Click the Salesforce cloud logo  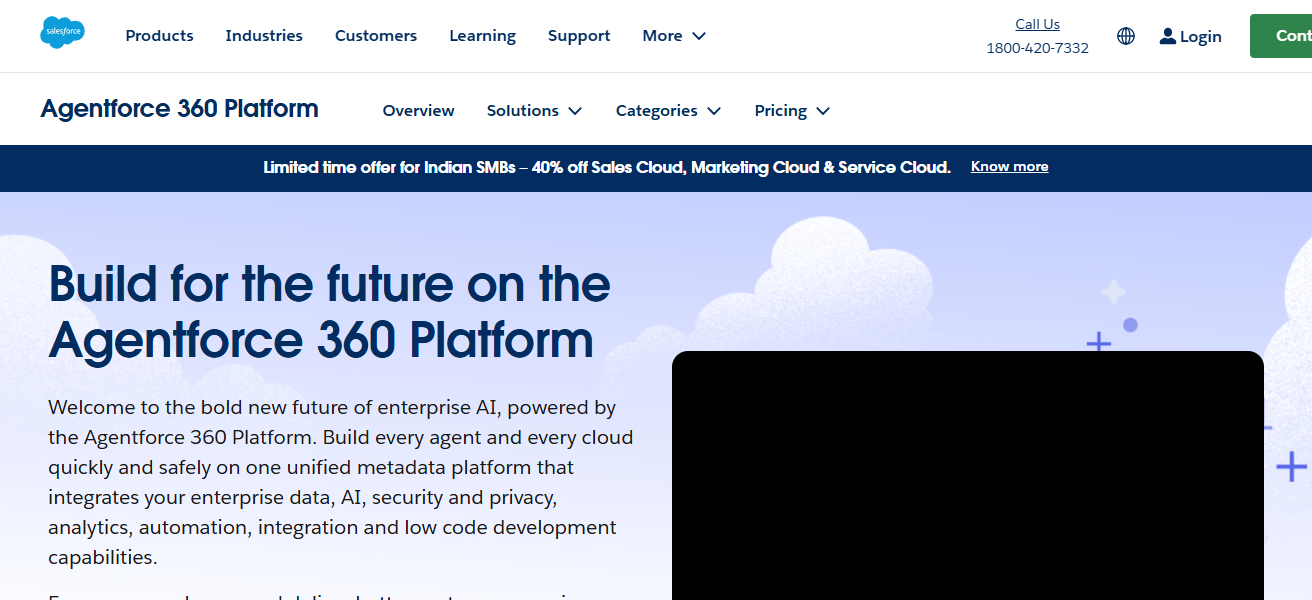[x=62, y=32]
